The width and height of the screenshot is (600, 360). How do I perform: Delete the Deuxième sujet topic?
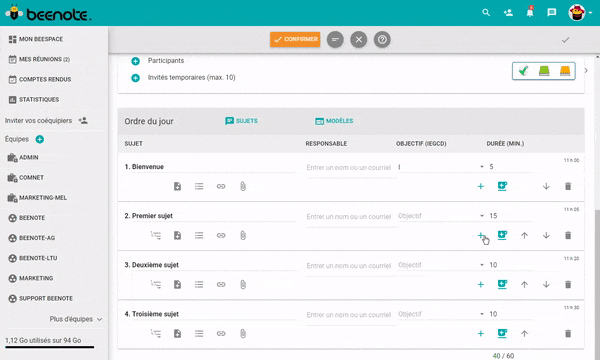coord(568,284)
